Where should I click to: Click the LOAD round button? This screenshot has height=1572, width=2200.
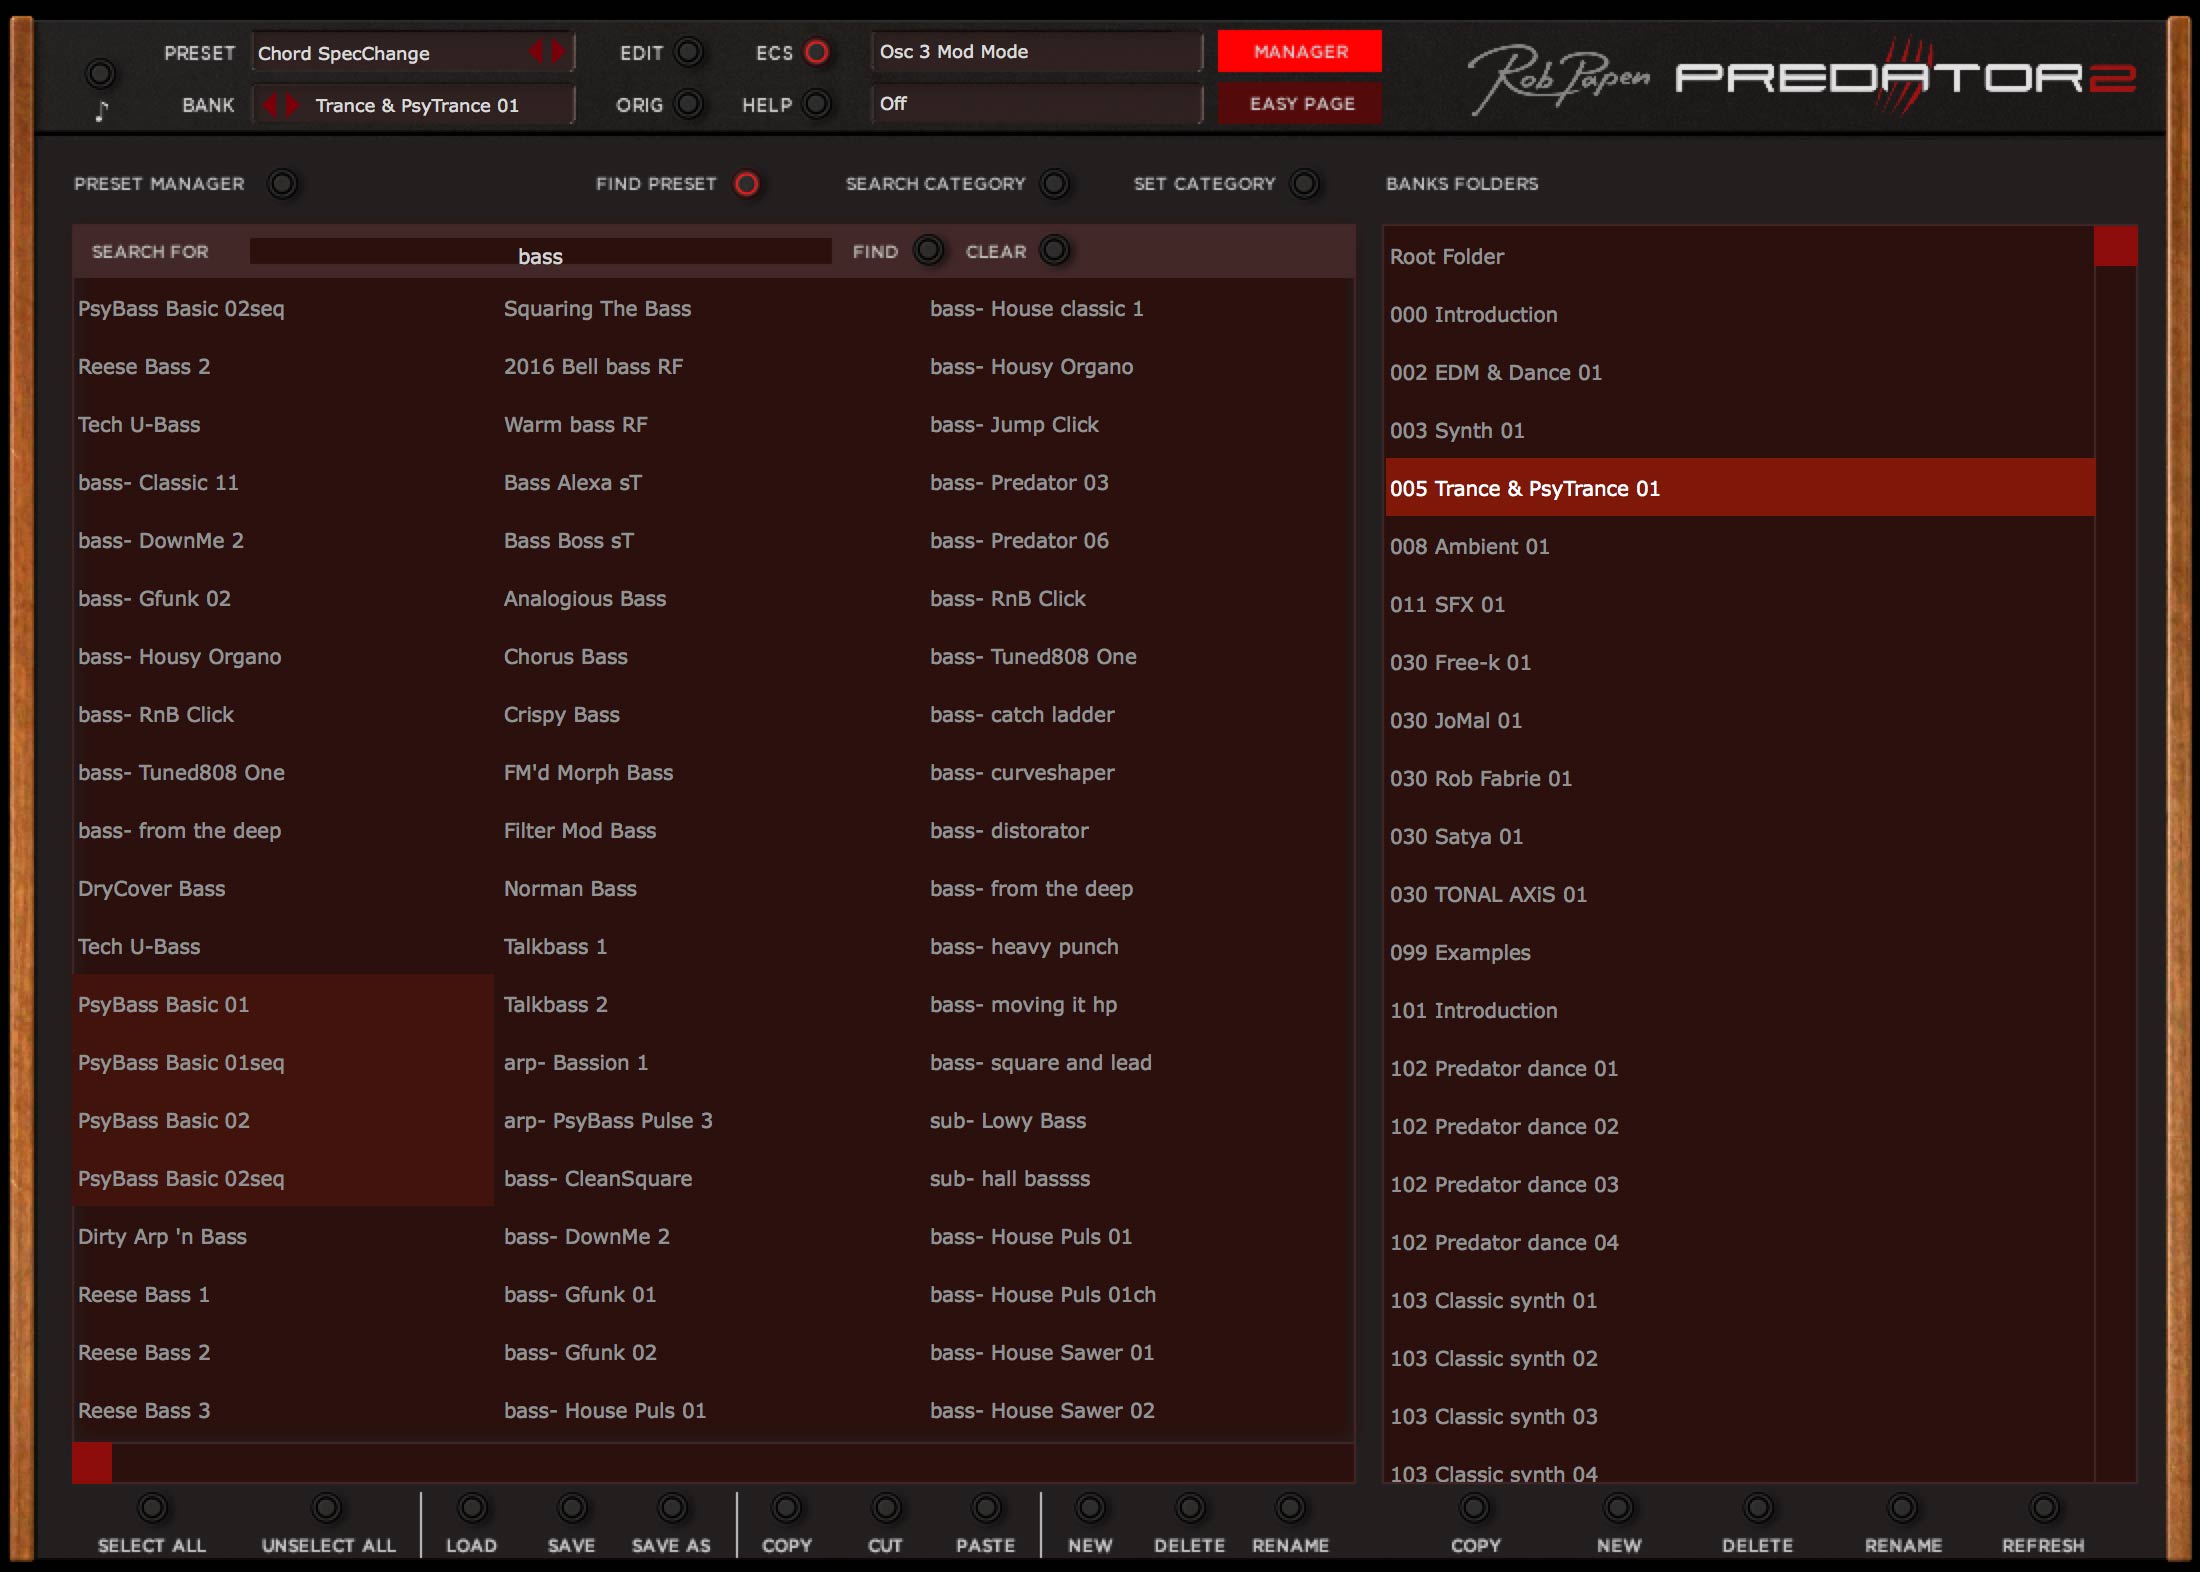(x=472, y=1507)
